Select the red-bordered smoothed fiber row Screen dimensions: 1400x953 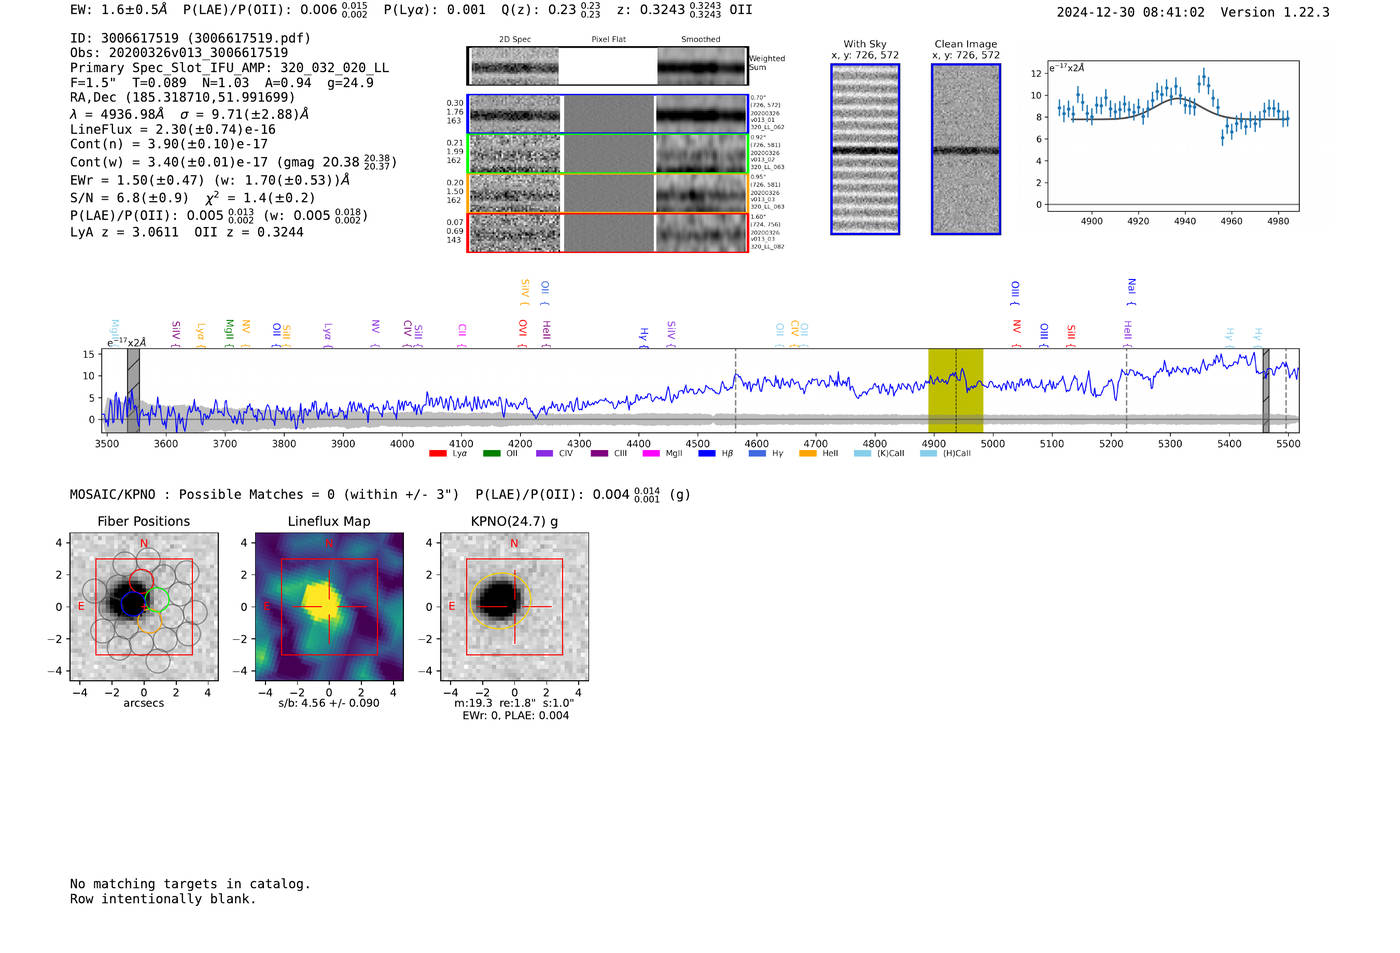click(701, 233)
